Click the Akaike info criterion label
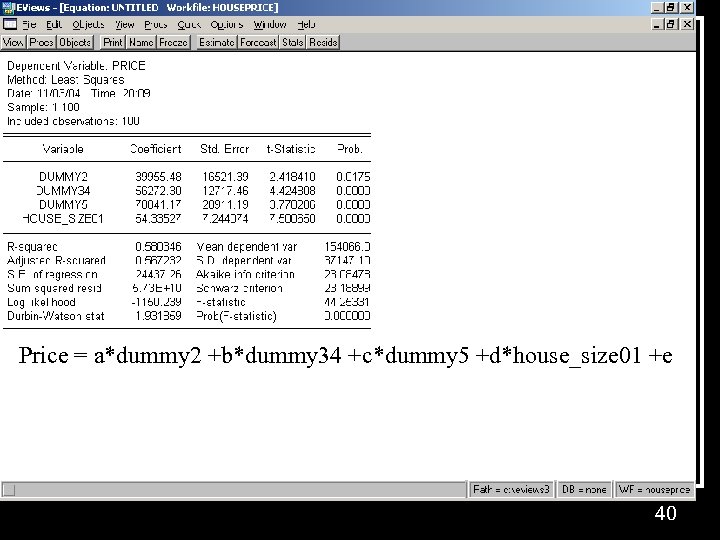720x540 pixels. click(245, 275)
